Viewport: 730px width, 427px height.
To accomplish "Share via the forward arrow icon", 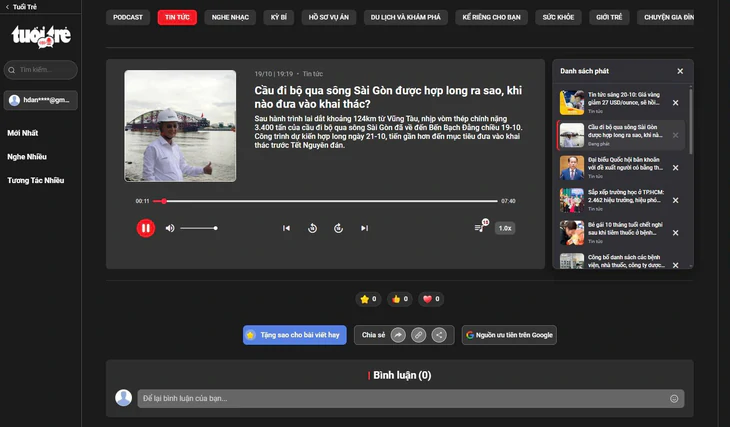I will pos(398,335).
